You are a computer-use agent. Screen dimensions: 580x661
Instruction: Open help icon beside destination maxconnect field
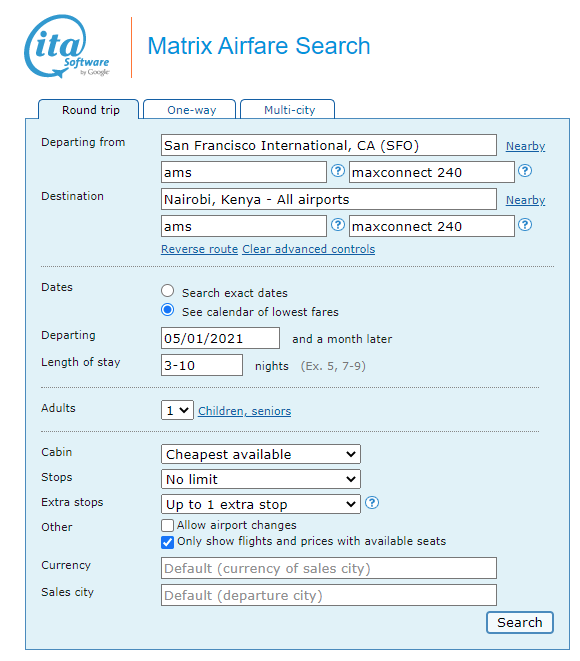click(525, 225)
